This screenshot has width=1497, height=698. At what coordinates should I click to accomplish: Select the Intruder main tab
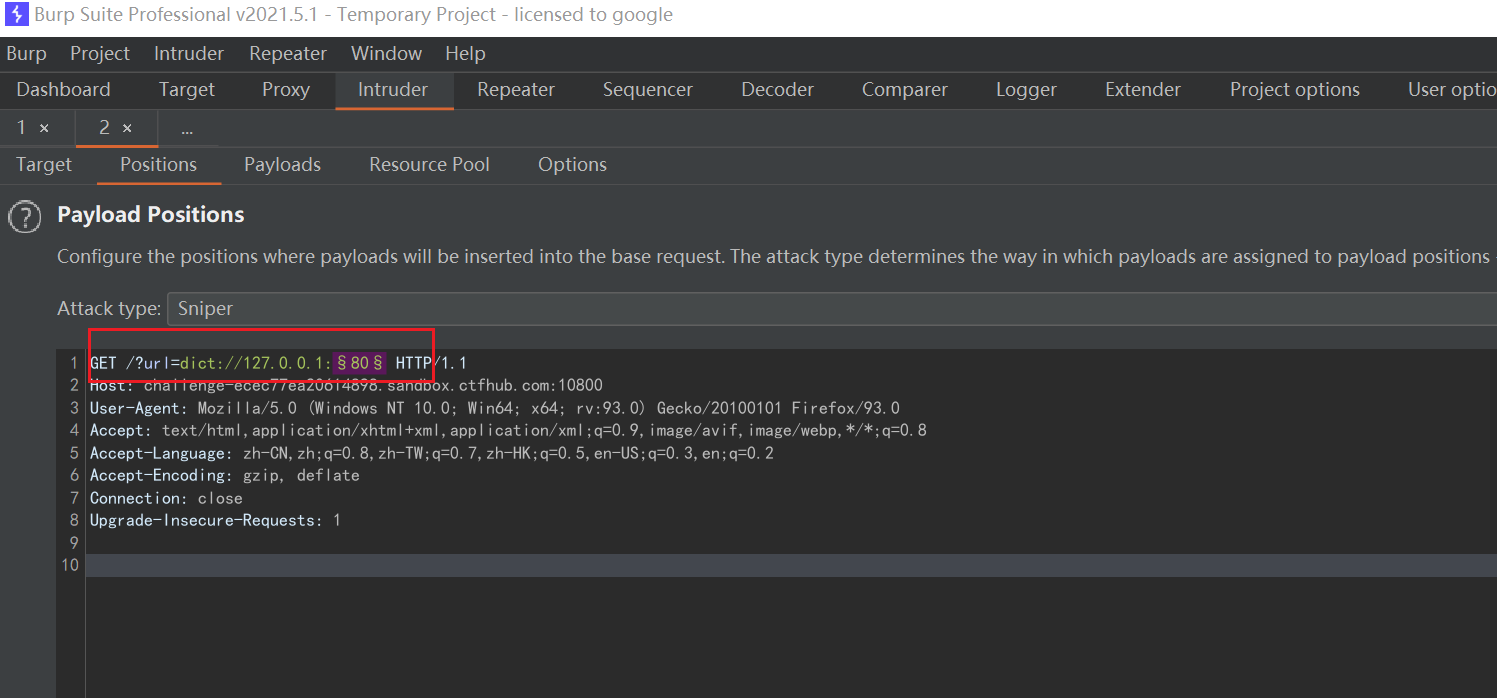pos(393,90)
